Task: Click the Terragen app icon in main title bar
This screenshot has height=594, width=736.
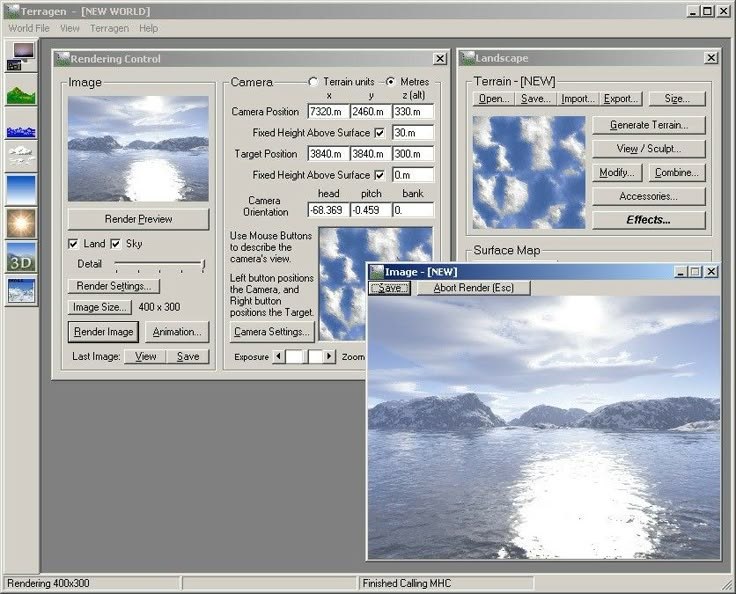Action: (x=11, y=11)
